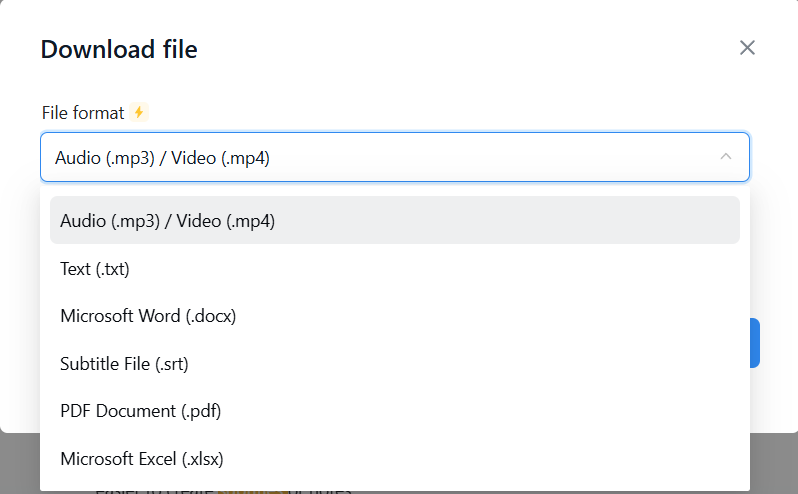The image size is (798, 494).
Task: Click the blue button behind the dropdown list
Action: point(755,343)
